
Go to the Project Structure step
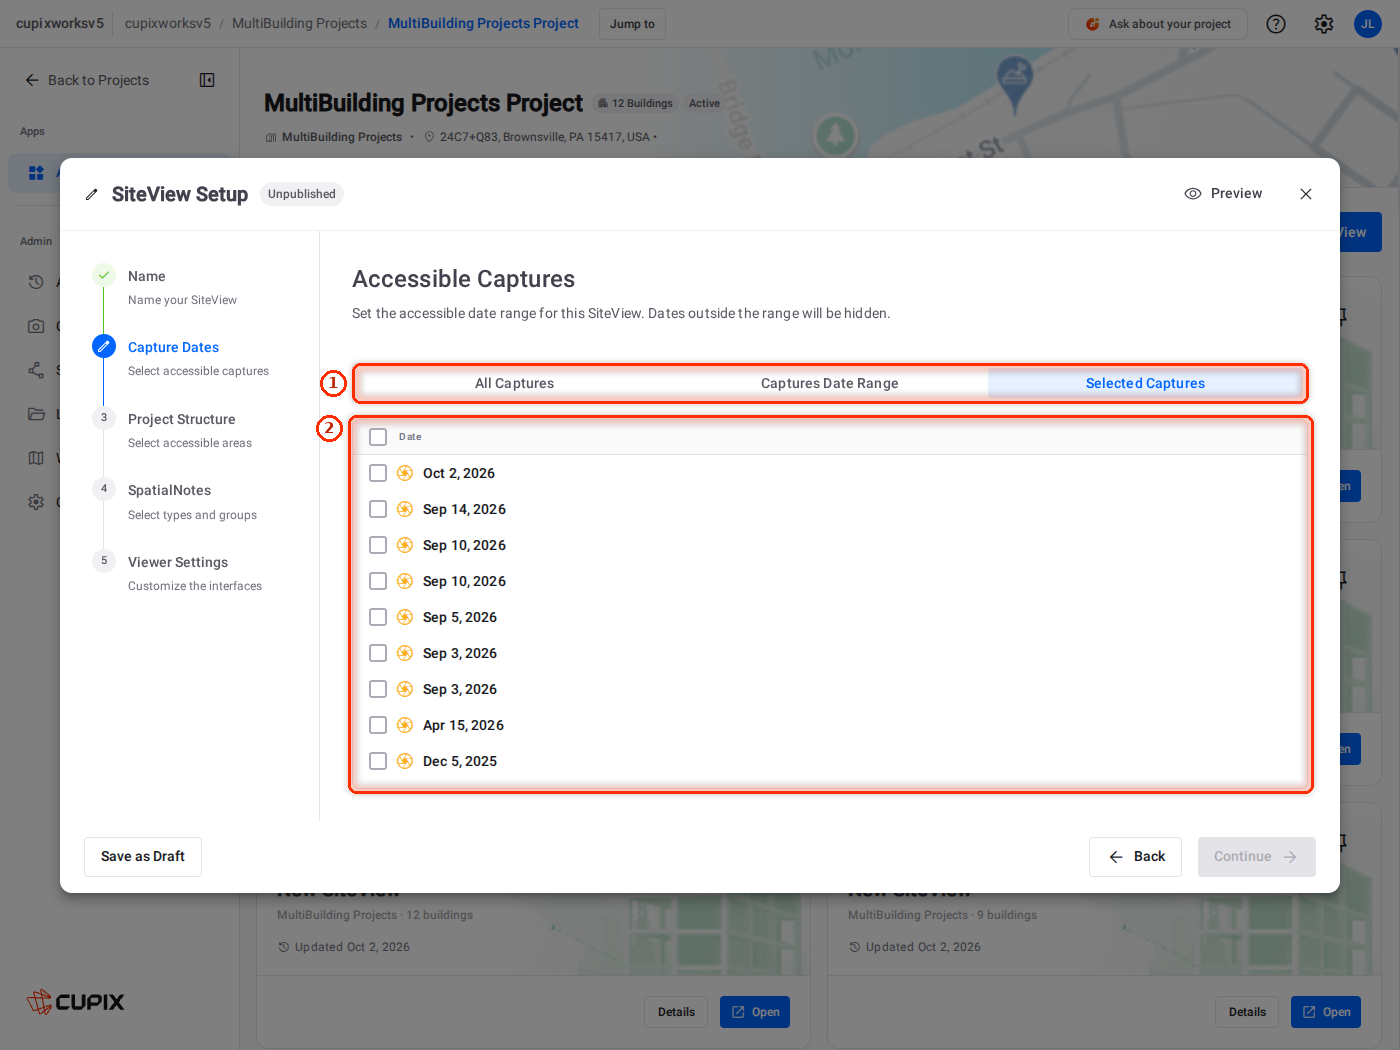pos(182,419)
